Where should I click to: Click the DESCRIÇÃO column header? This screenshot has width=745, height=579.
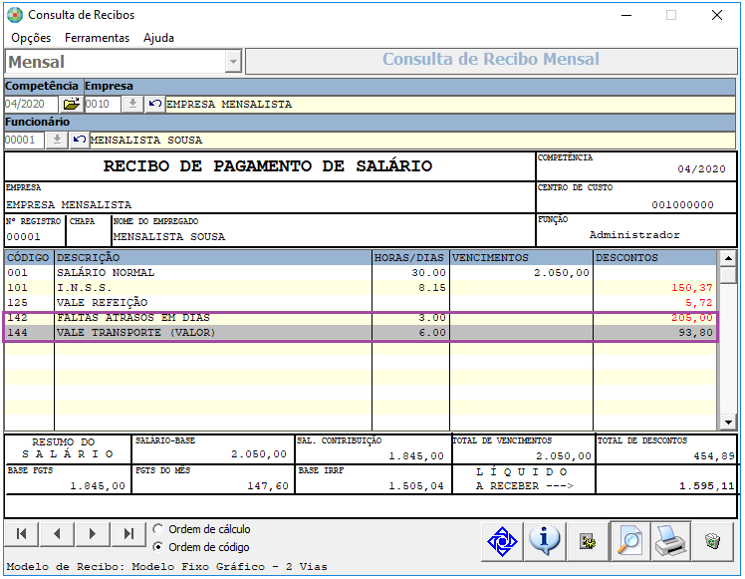point(213,257)
